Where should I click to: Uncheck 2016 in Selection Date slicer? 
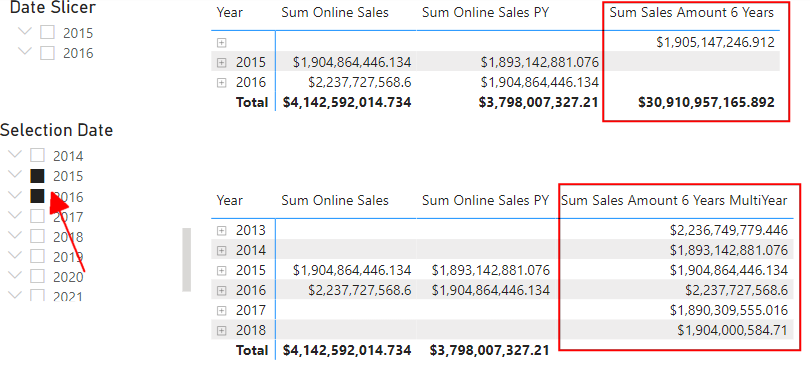pyautogui.click(x=37, y=196)
